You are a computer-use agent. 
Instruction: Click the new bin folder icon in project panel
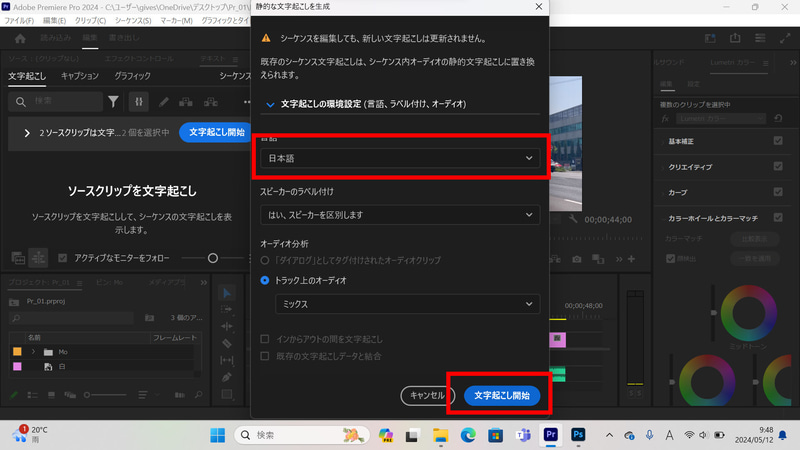[149, 318]
